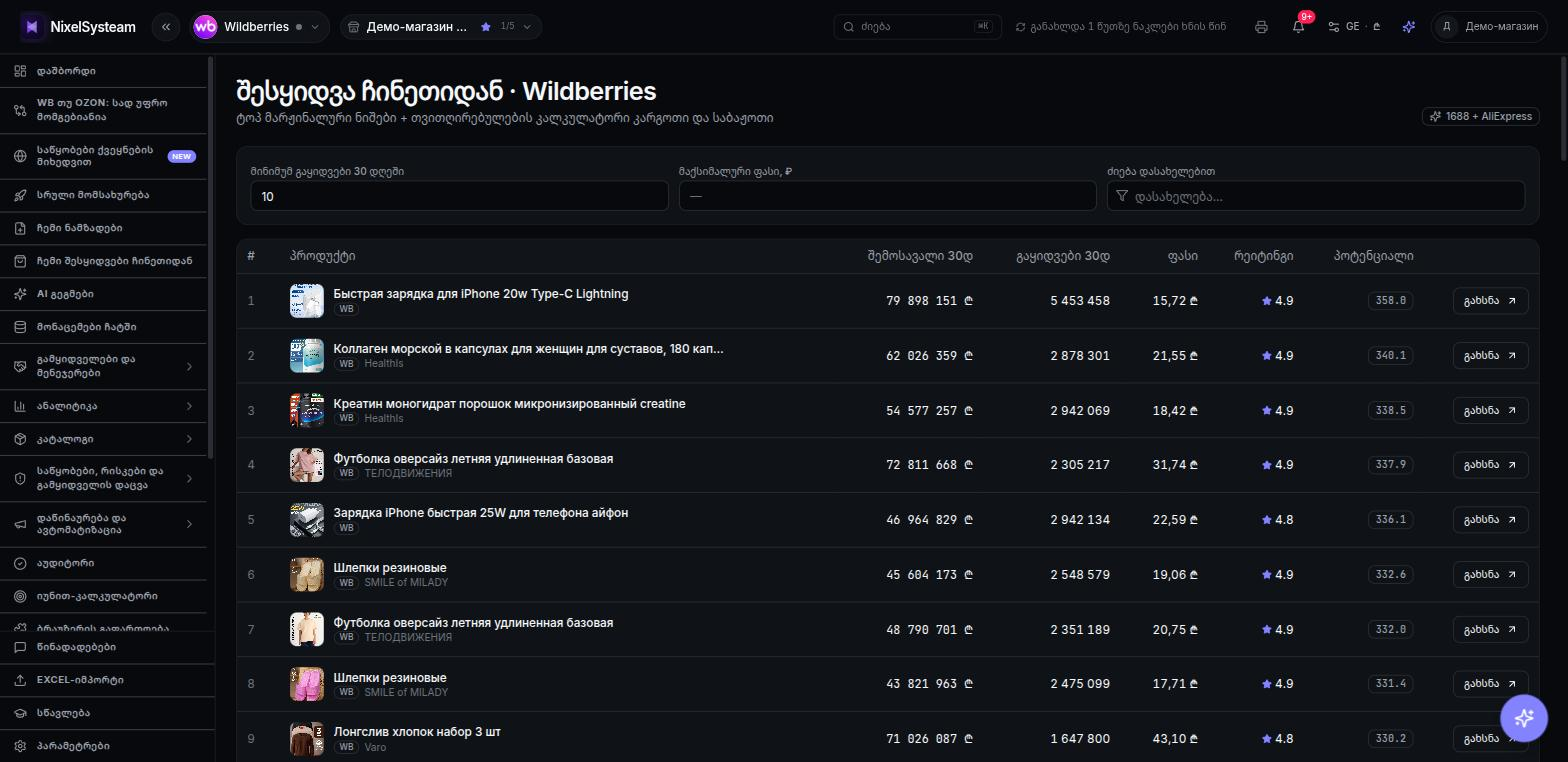Click the NEW badge in the sidebar
The width and height of the screenshot is (1568, 762).
coord(181,157)
